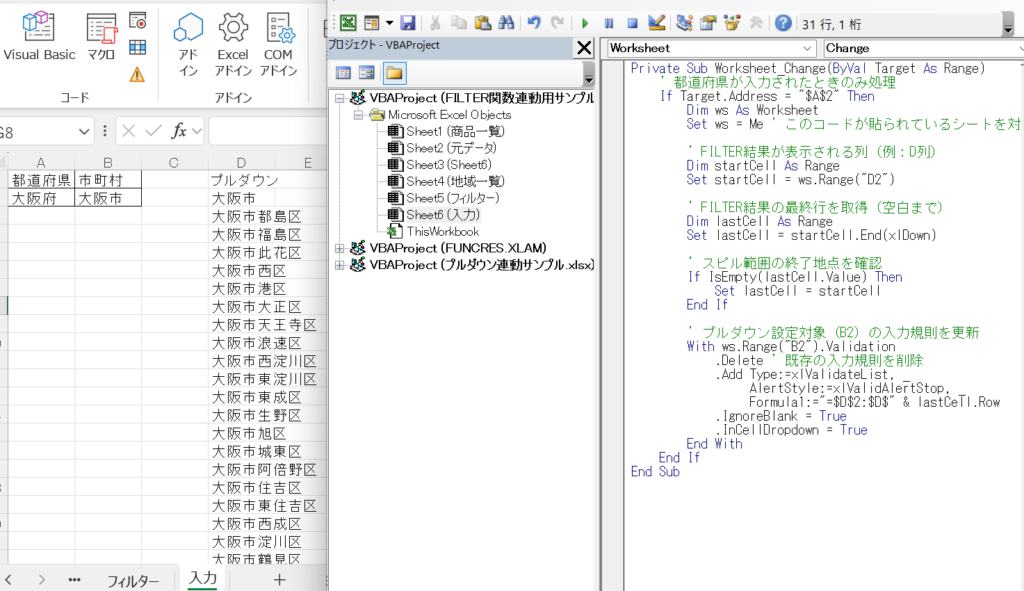Insert a UserForm from the toolbar
Screen dimensions: 1024x591
[372, 24]
